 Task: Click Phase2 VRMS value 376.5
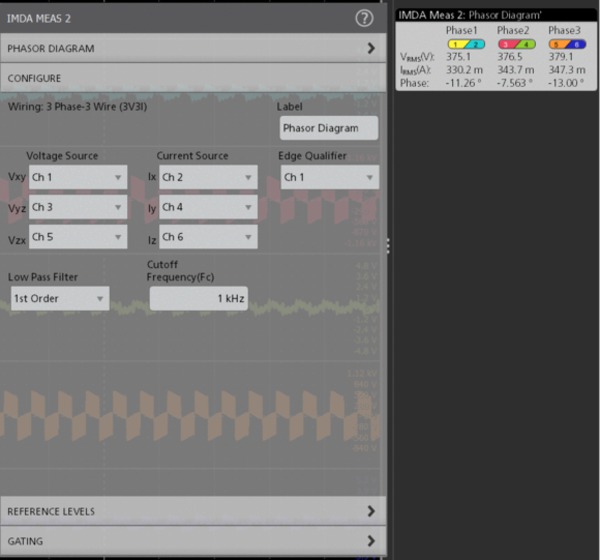(x=510, y=57)
